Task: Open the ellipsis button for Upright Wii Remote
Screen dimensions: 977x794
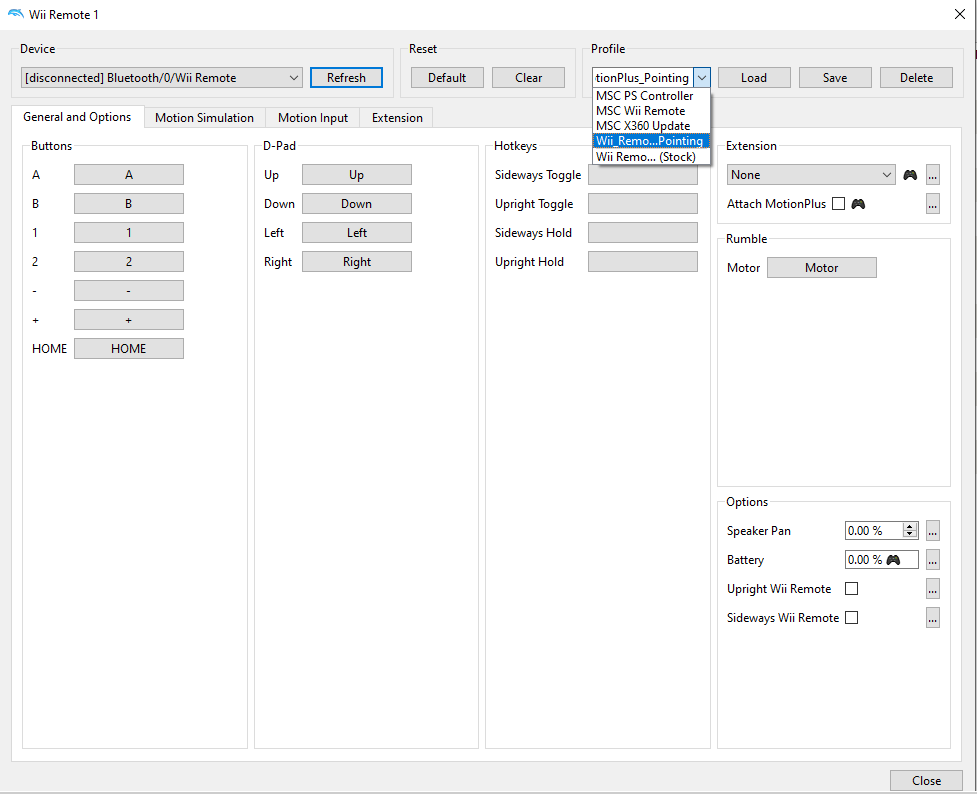Action: pos(932,588)
